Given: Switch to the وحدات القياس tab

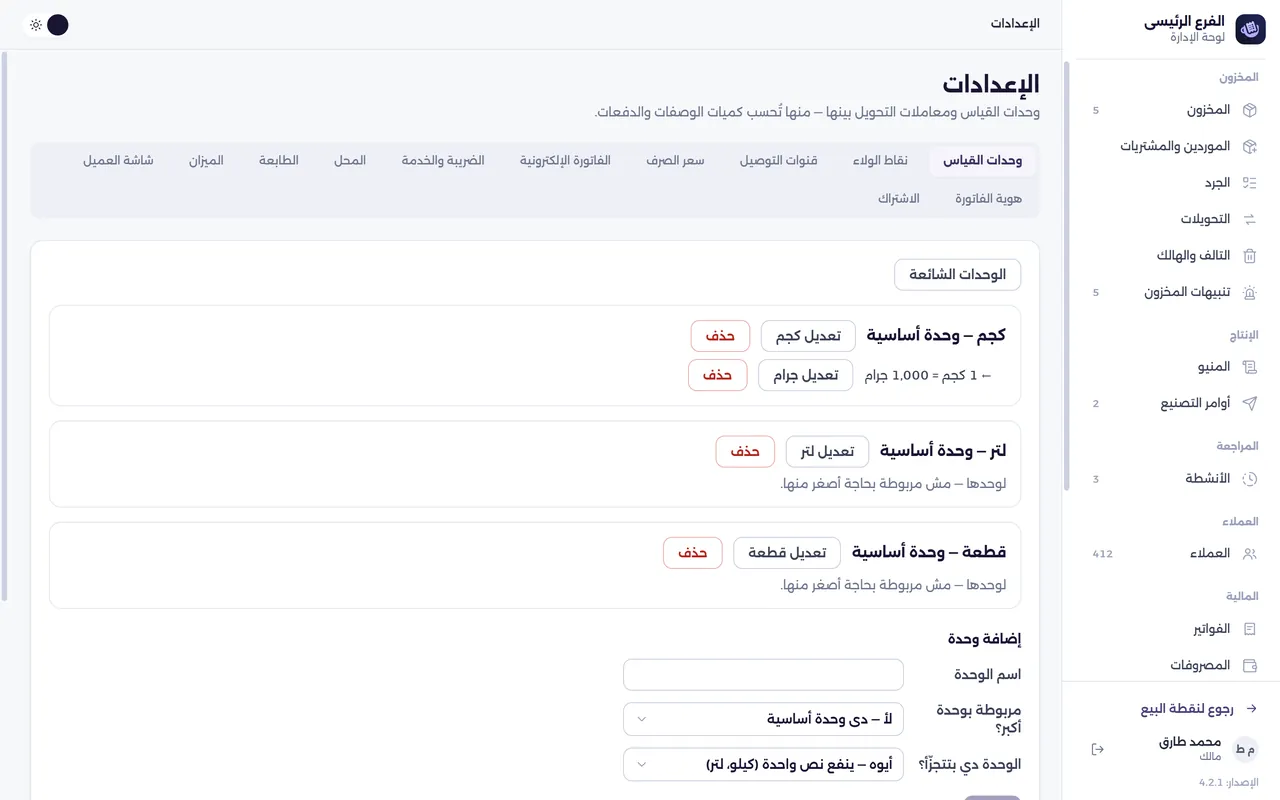Looking at the screenshot, I should pyautogui.click(x=983, y=161).
